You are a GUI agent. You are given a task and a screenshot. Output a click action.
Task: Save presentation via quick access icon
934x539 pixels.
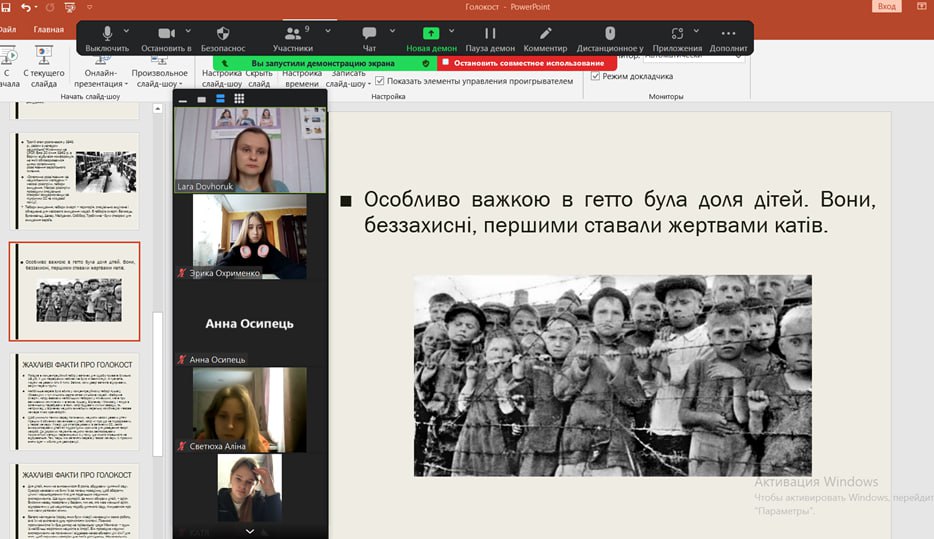tap(6, 7)
